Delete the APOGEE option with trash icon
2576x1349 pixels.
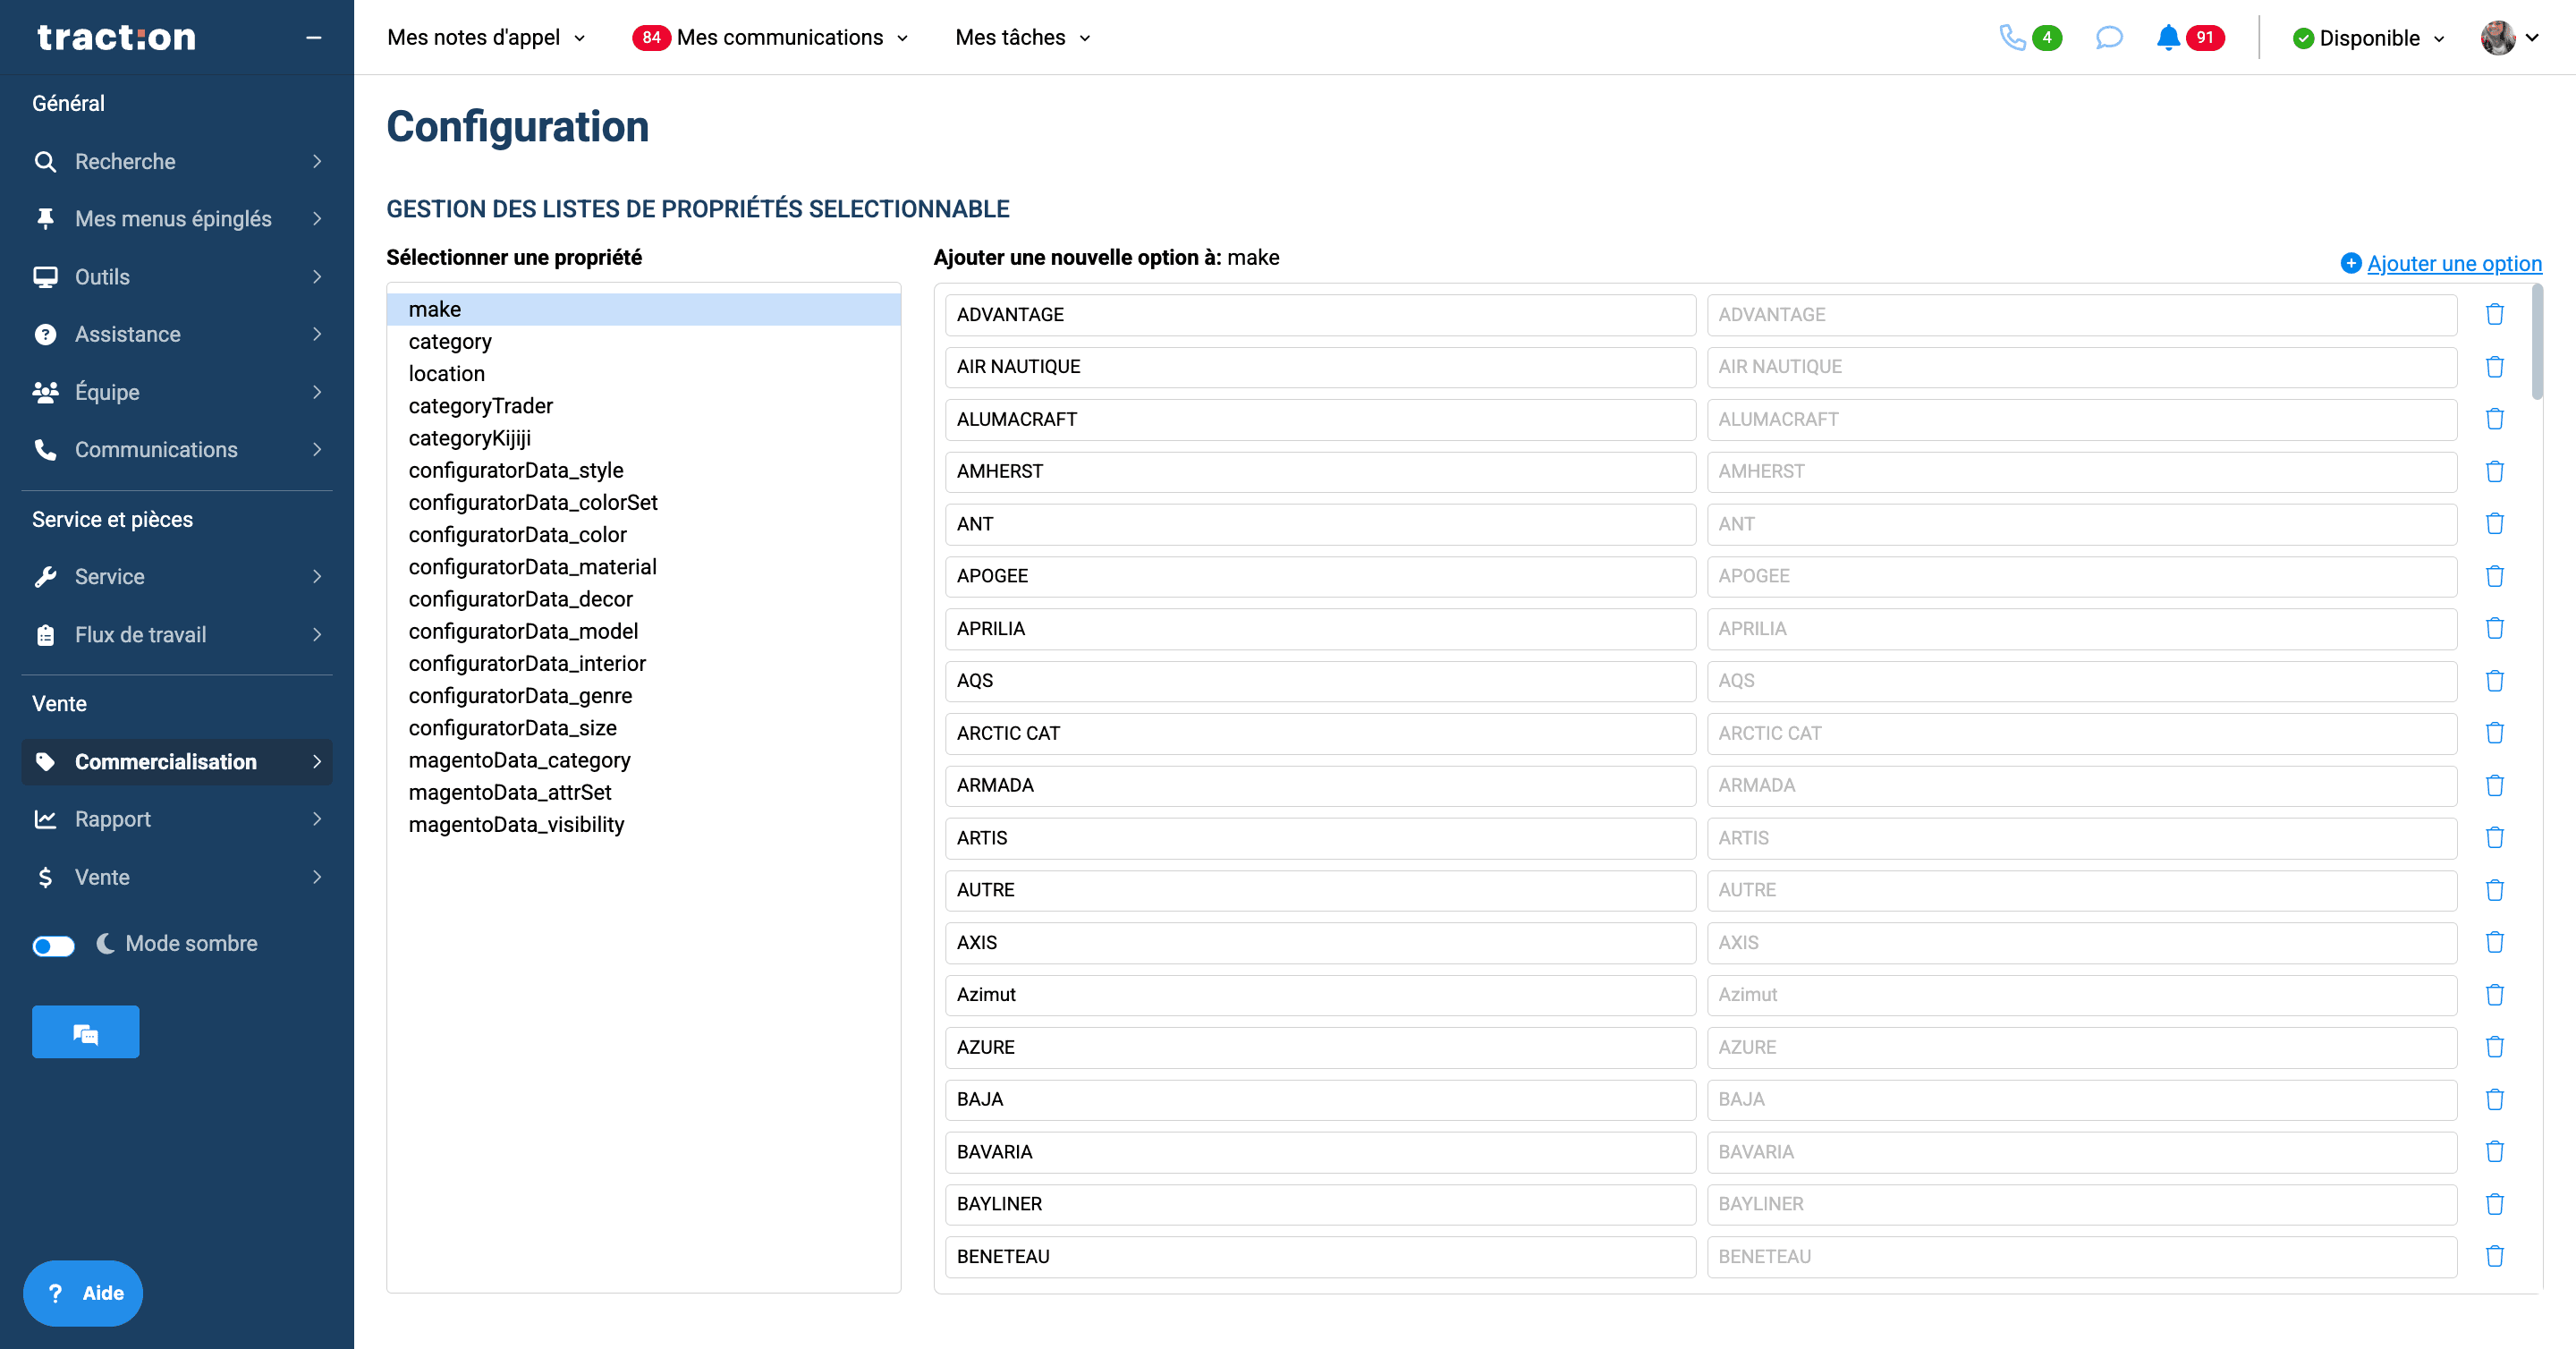coord(2494,576)
